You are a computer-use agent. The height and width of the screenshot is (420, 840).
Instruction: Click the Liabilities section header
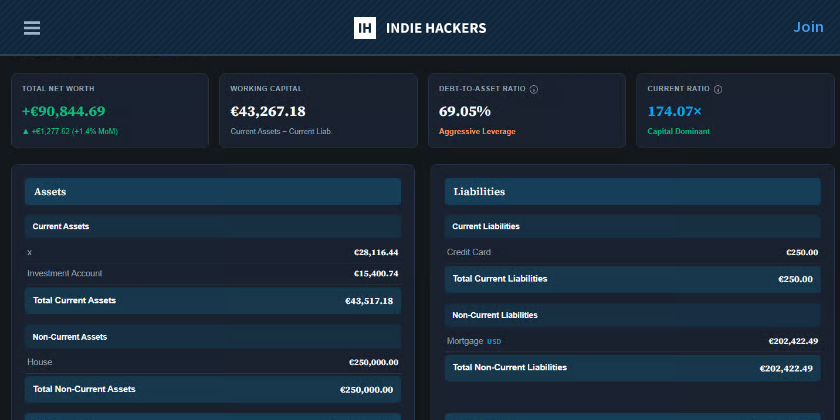[x=632, y=192]
